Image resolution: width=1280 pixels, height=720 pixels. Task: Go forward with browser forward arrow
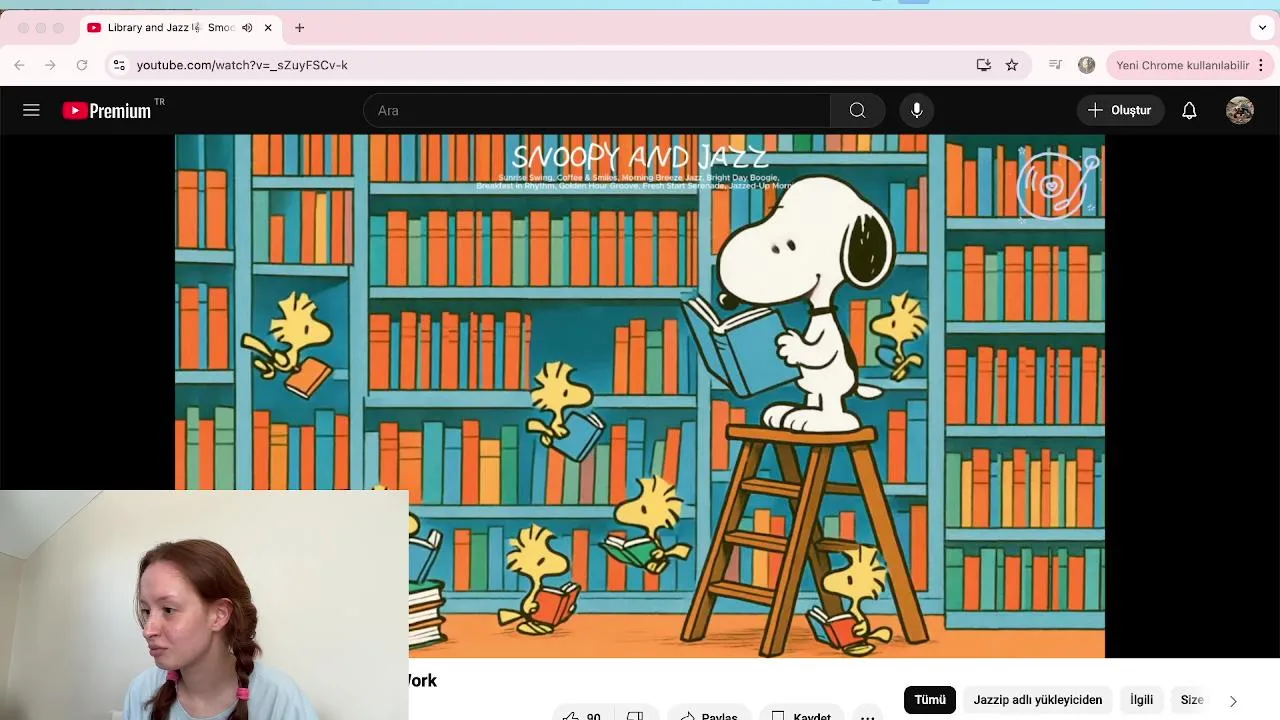(x=50, y=65)
